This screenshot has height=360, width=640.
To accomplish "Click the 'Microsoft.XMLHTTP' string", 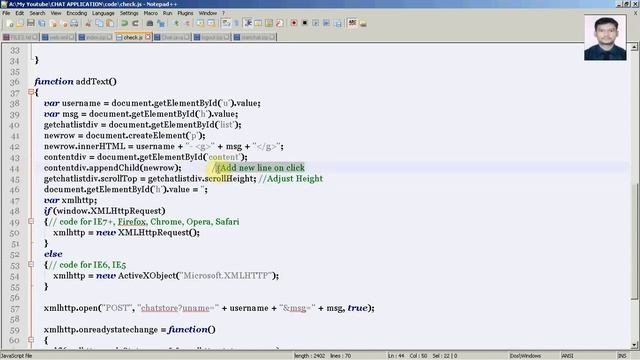I will (x=226, y=276).
